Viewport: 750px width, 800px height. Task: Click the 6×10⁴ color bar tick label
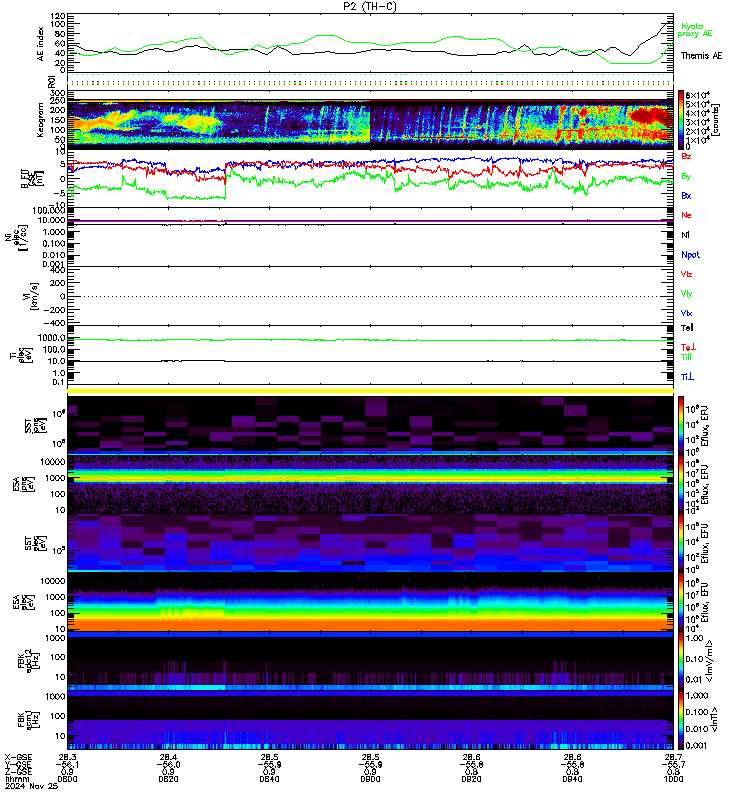coord(697,95)
